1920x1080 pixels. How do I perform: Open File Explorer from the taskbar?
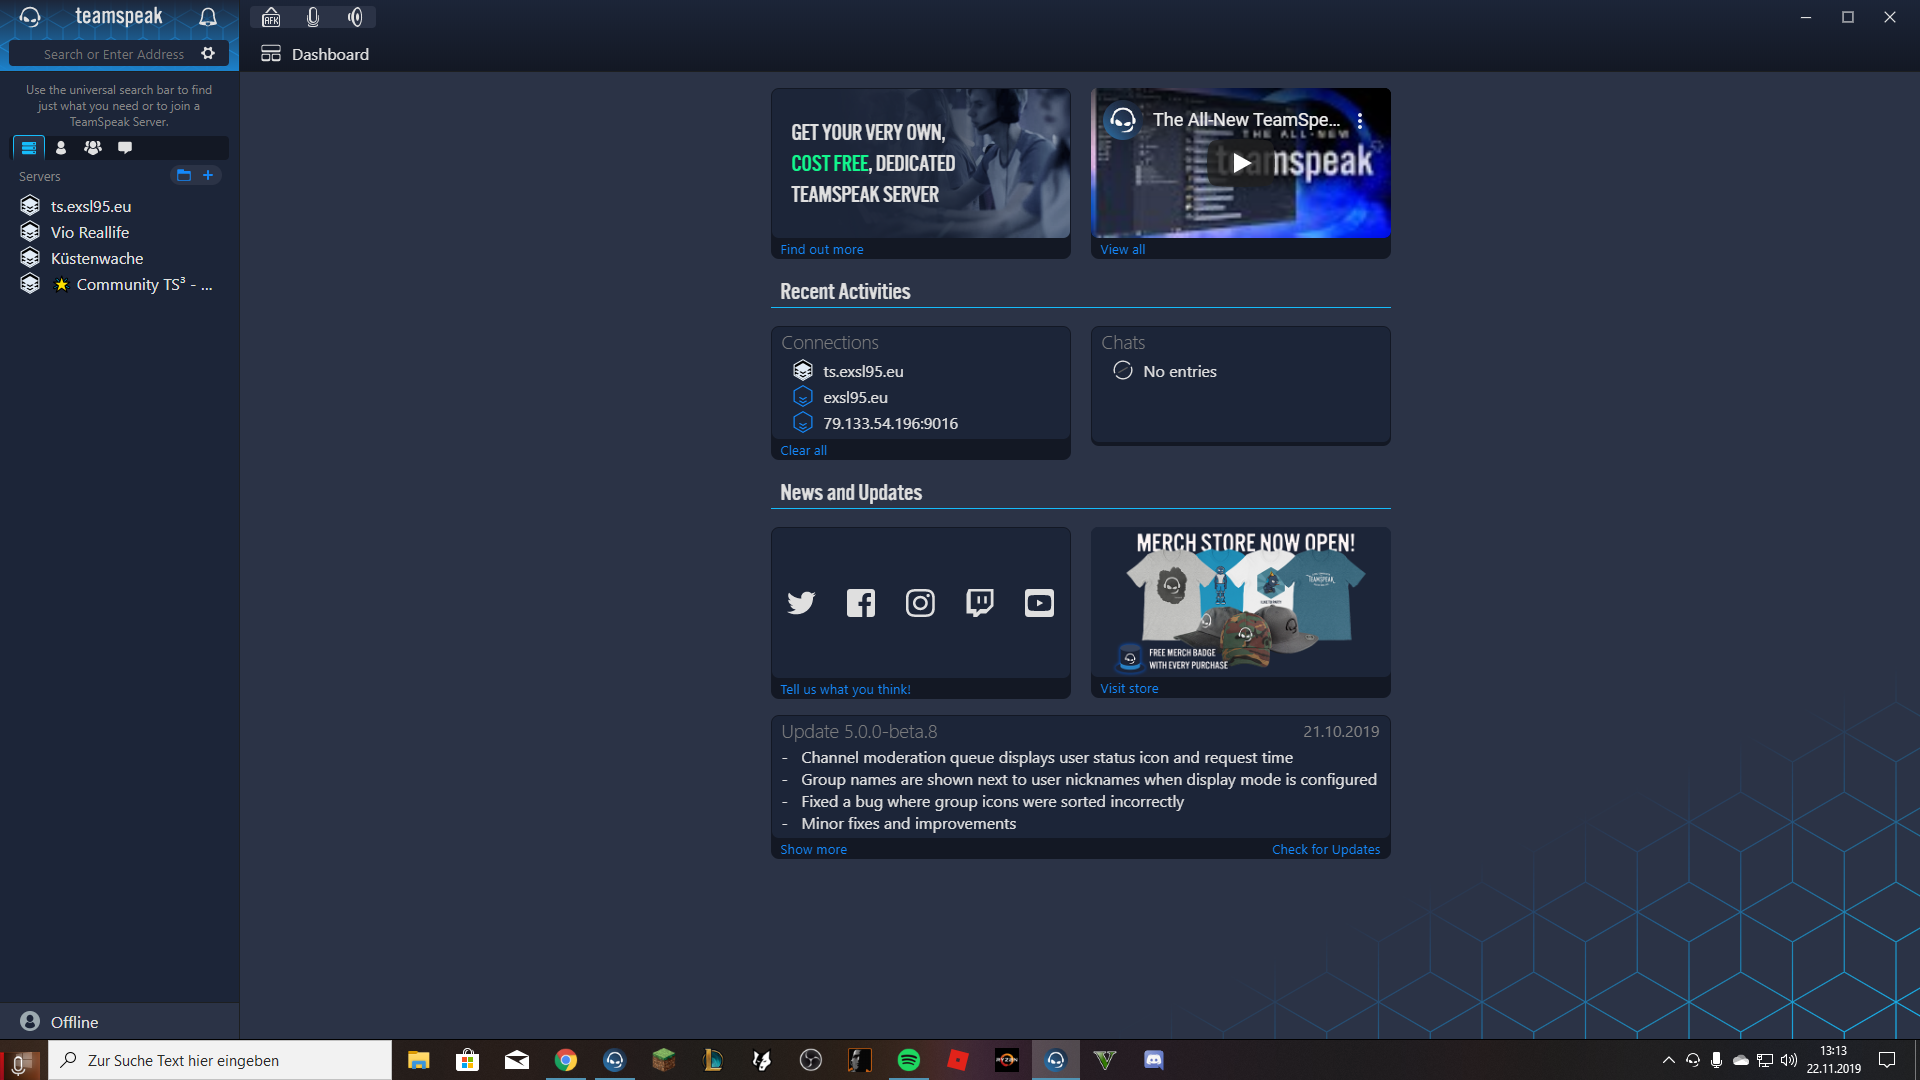[419, 1060]
